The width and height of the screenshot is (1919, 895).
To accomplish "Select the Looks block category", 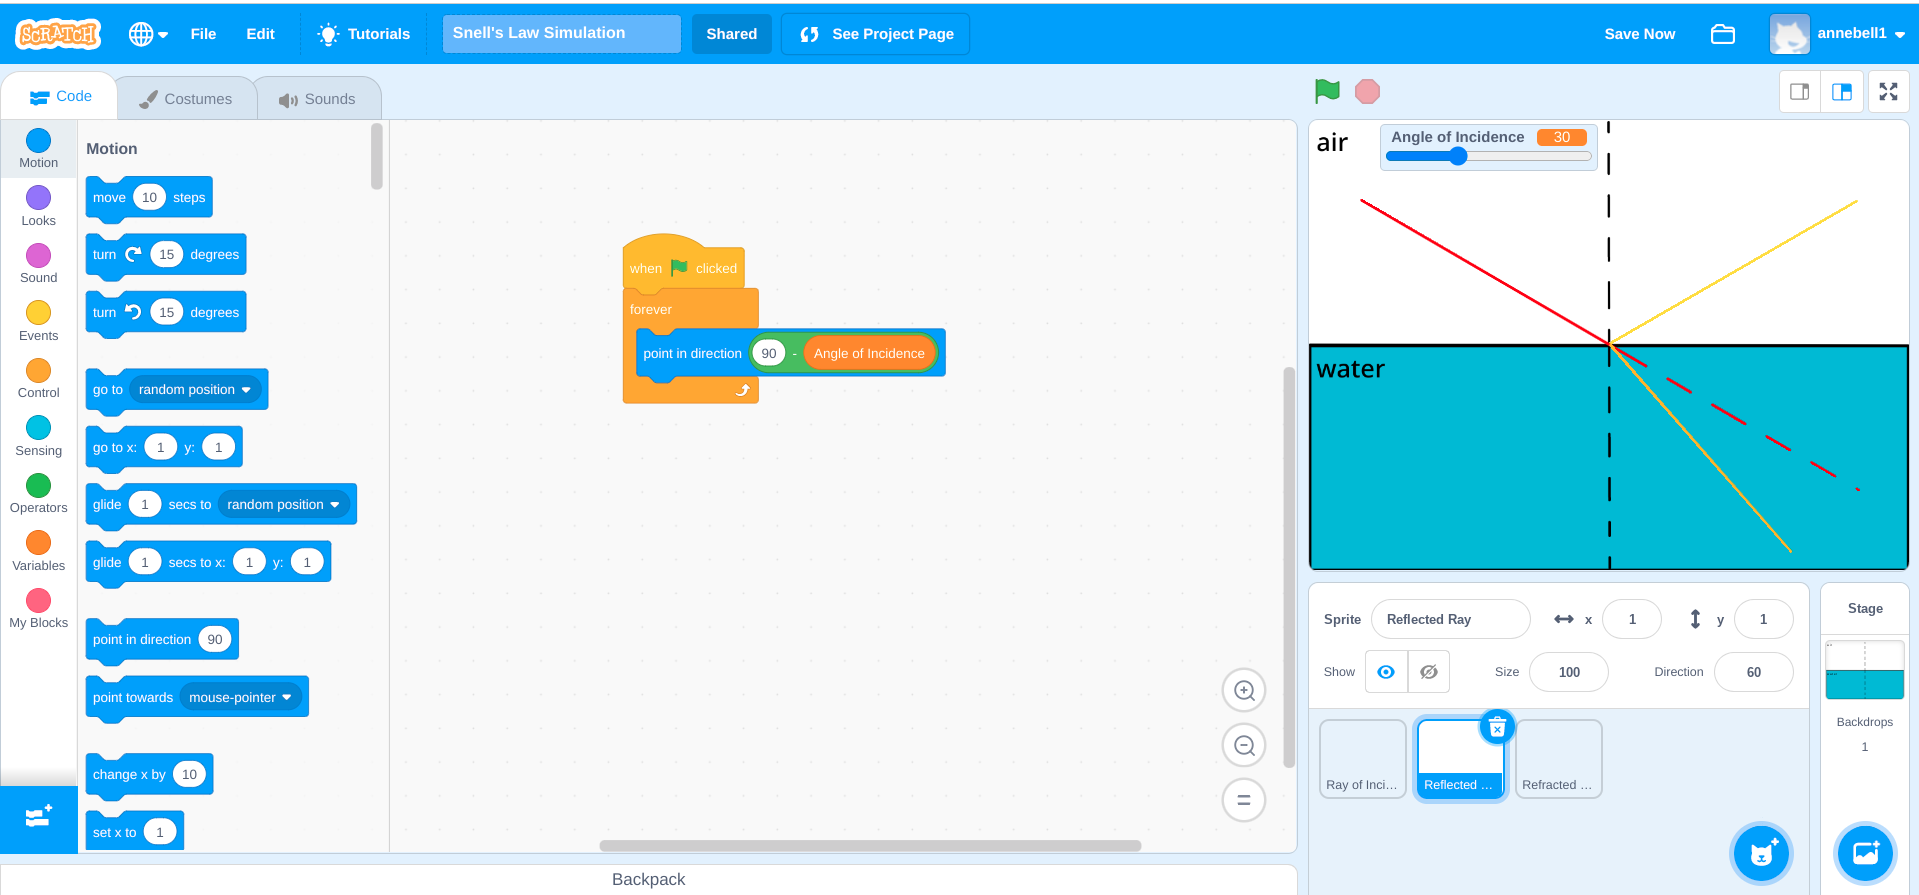I will pos(39,207).
